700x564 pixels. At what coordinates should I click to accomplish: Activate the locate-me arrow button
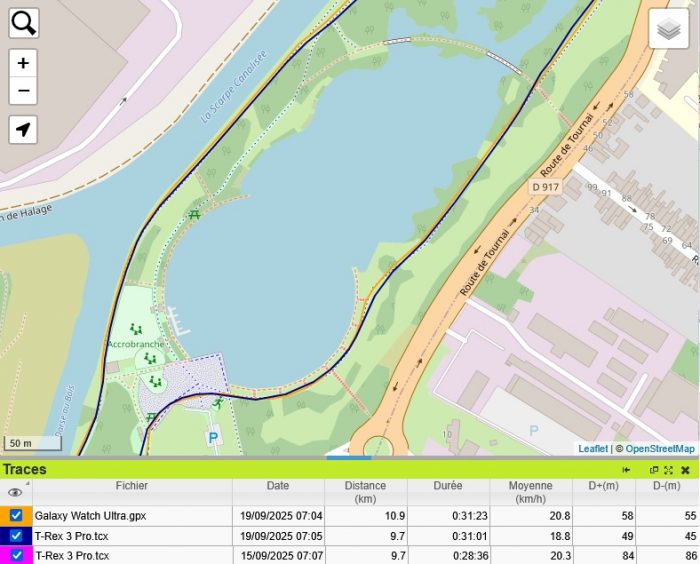[x=23, y=129]
